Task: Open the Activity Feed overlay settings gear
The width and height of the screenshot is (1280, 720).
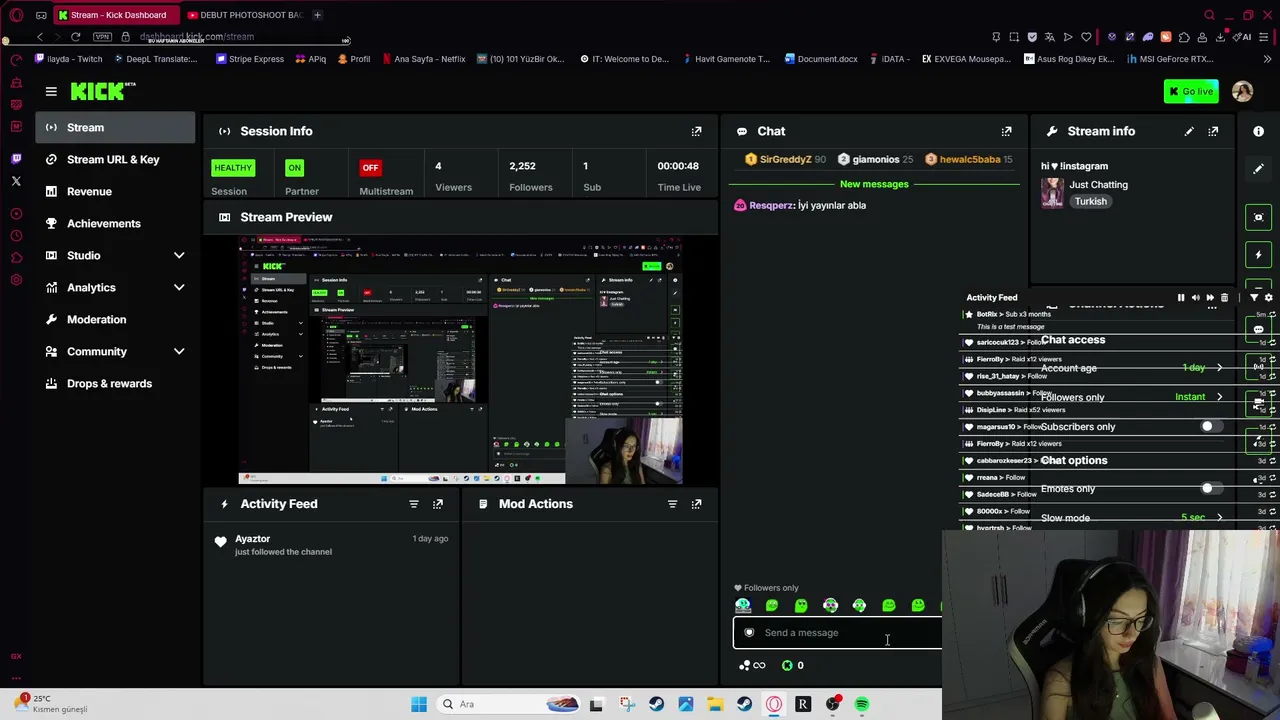Action: click(x=1269, y=298)
